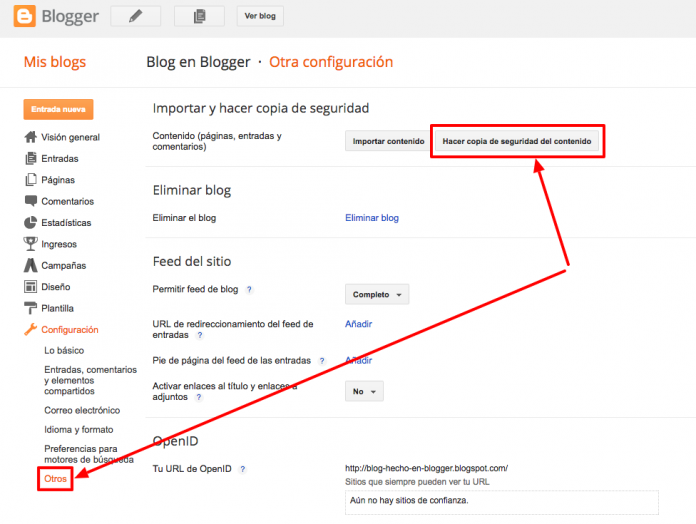
Task: Click the Entradas documents icon
Action: (30, 158)
